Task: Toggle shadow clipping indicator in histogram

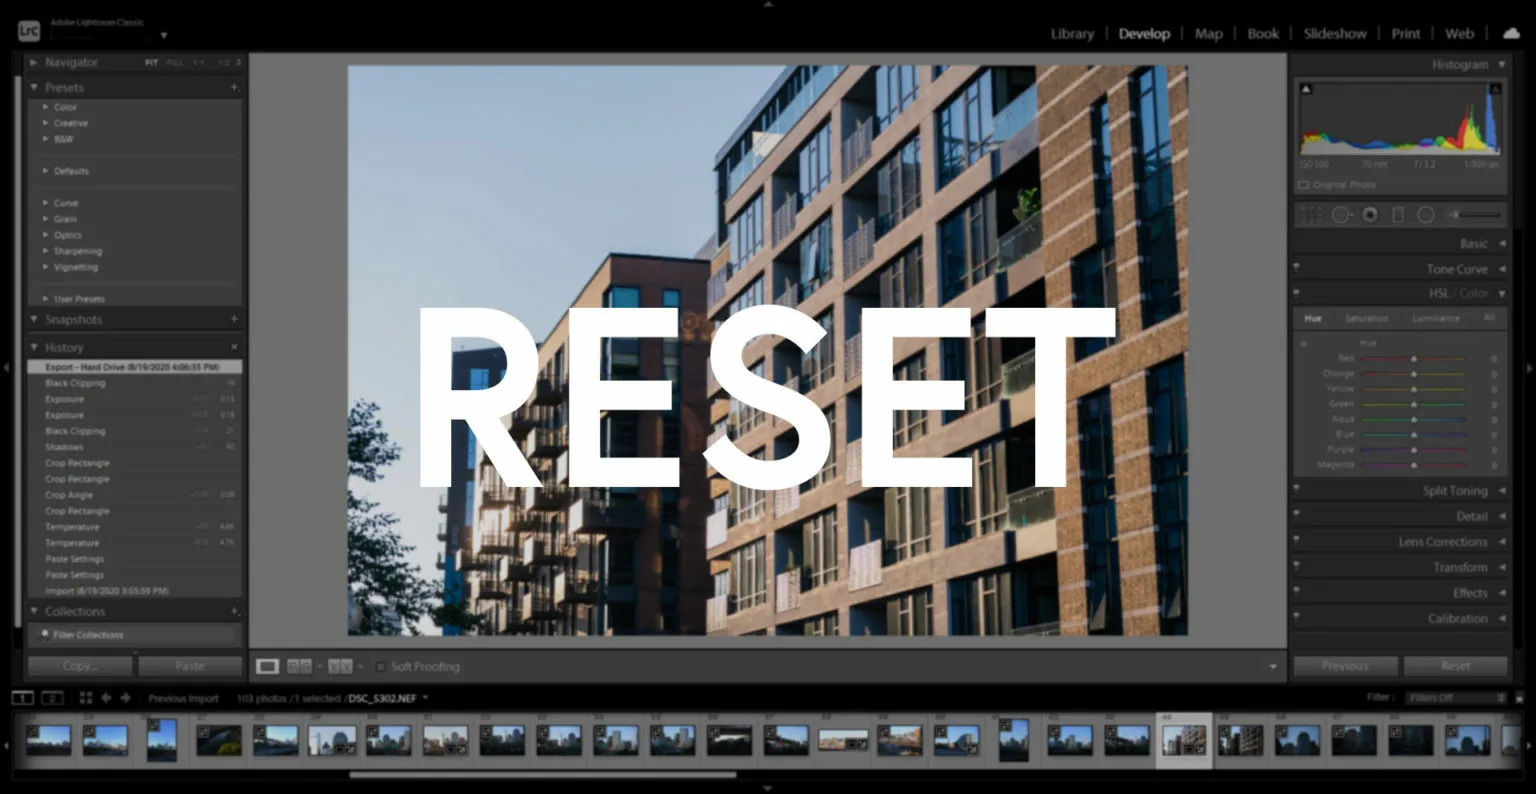Action: 1306,90
